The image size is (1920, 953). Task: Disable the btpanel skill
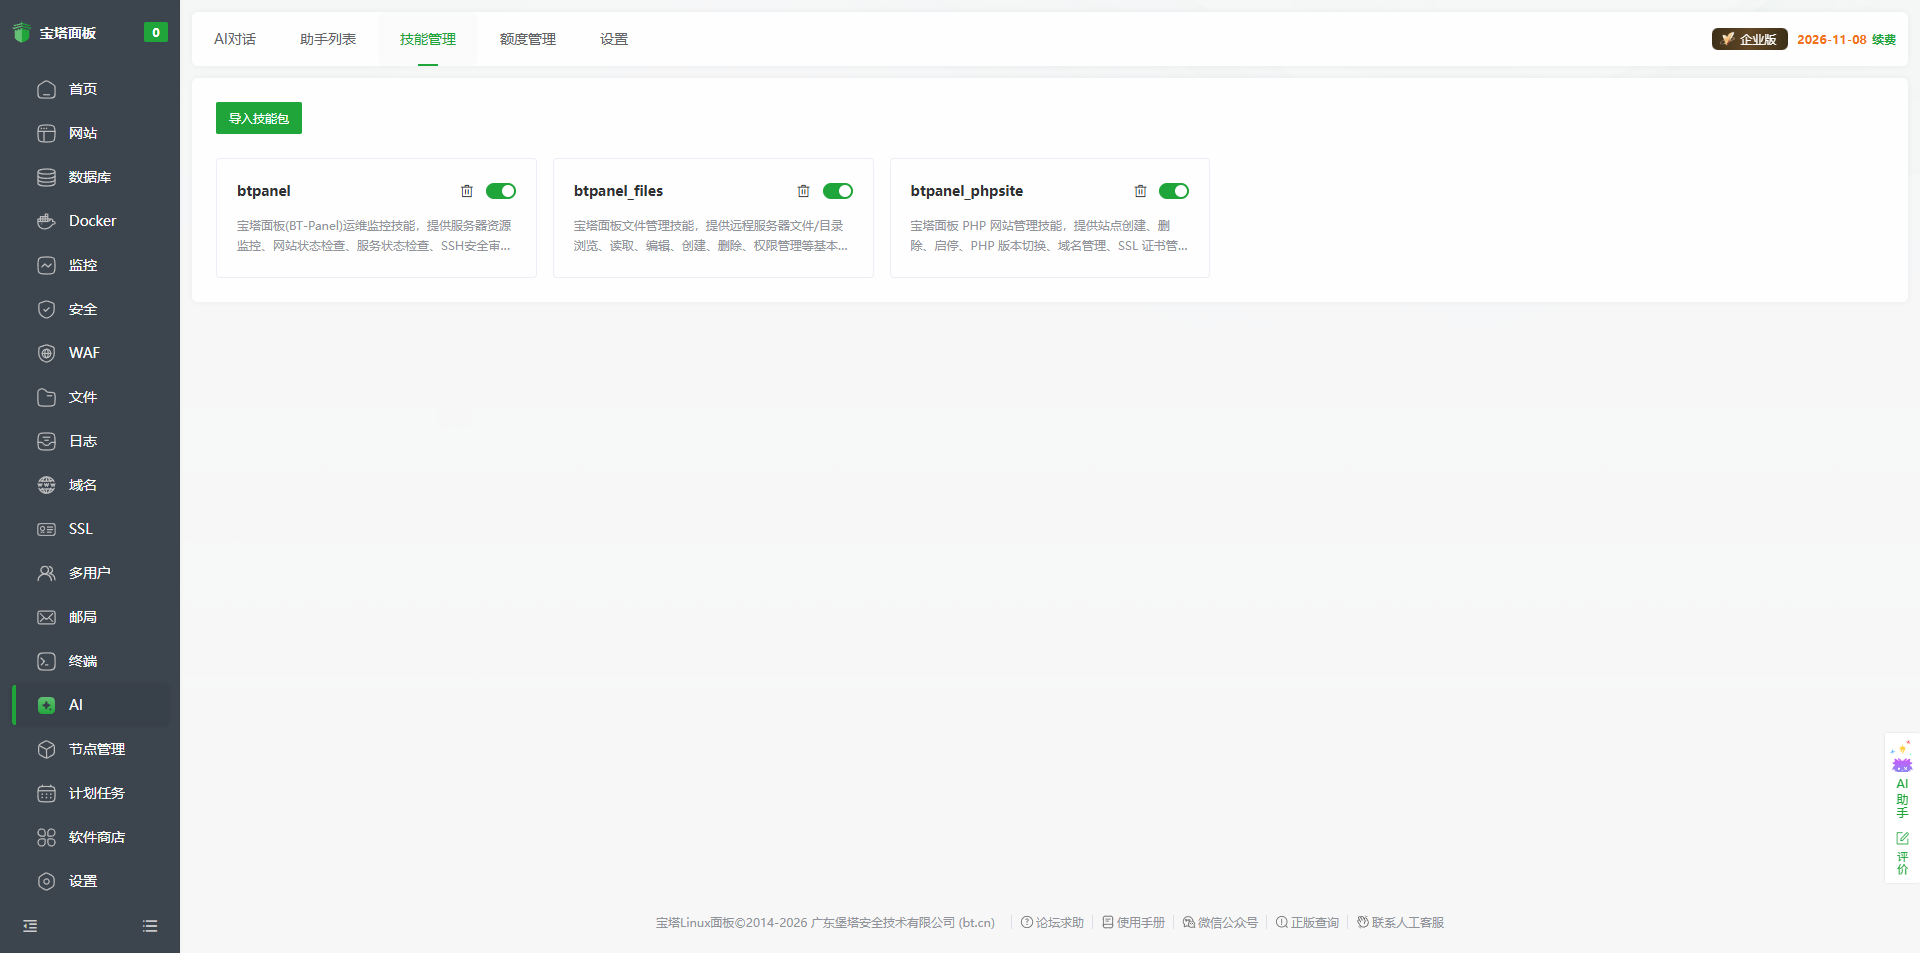coord(501,191)
